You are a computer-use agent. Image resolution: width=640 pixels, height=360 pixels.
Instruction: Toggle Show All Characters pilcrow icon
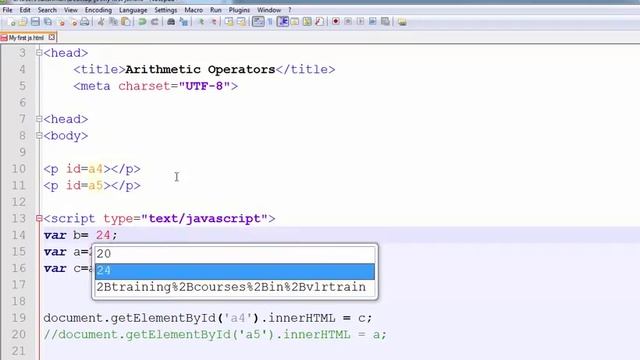[270, 22]
